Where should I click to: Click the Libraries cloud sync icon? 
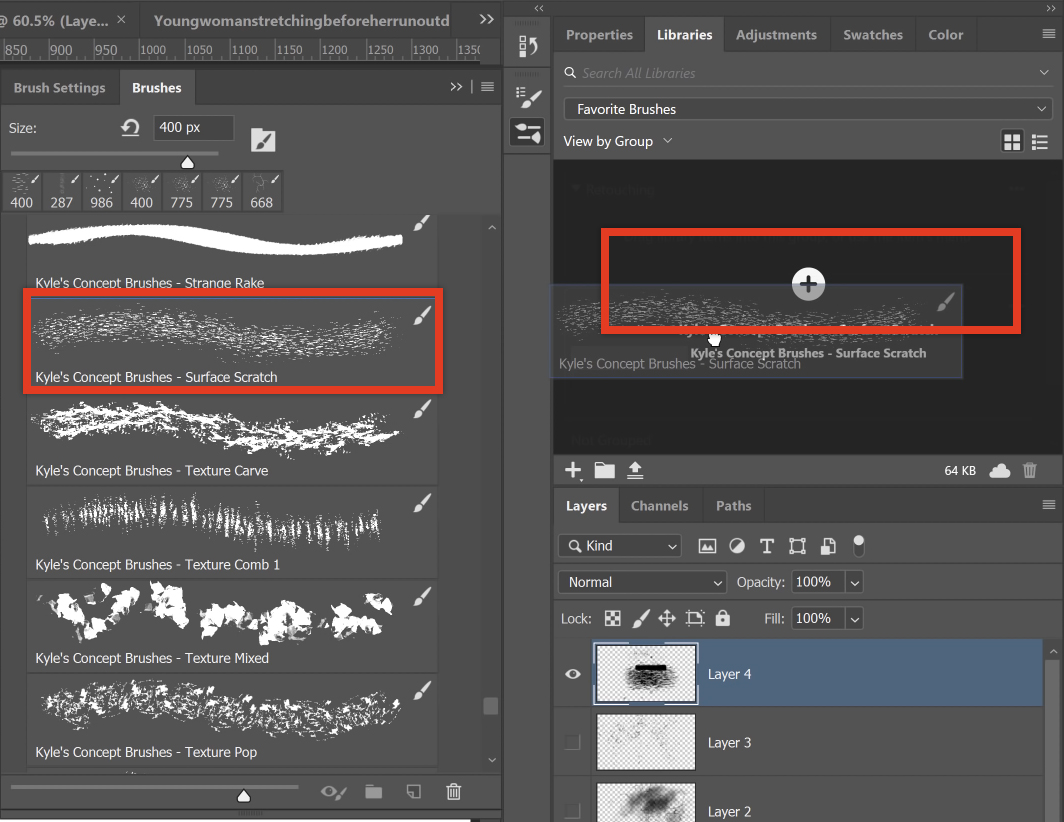coord(999,470)
